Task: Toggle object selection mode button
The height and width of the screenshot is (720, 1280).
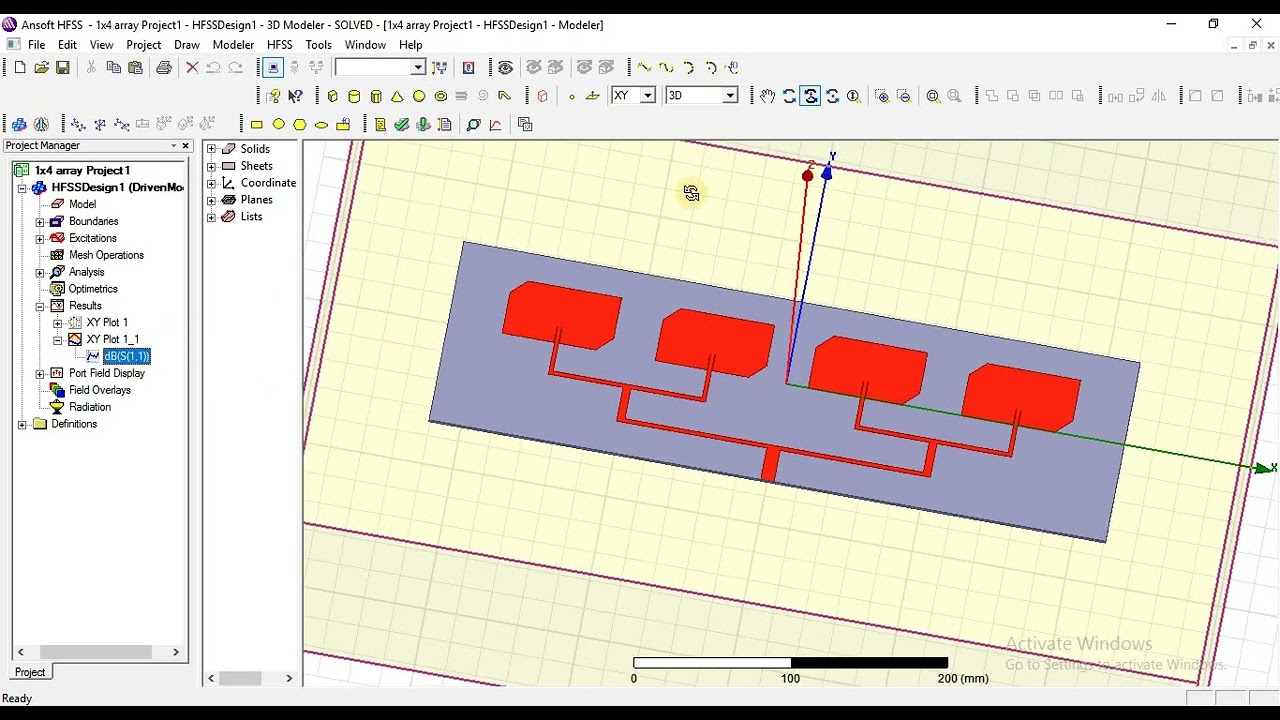Action: pos(273,67)
